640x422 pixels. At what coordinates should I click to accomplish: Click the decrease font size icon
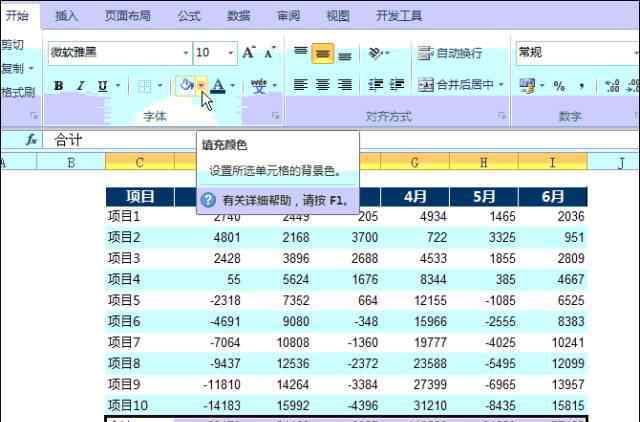(271, 52)
